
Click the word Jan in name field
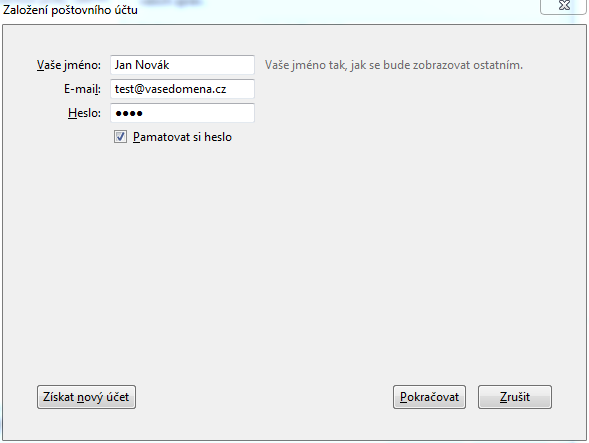coord(123,65)
